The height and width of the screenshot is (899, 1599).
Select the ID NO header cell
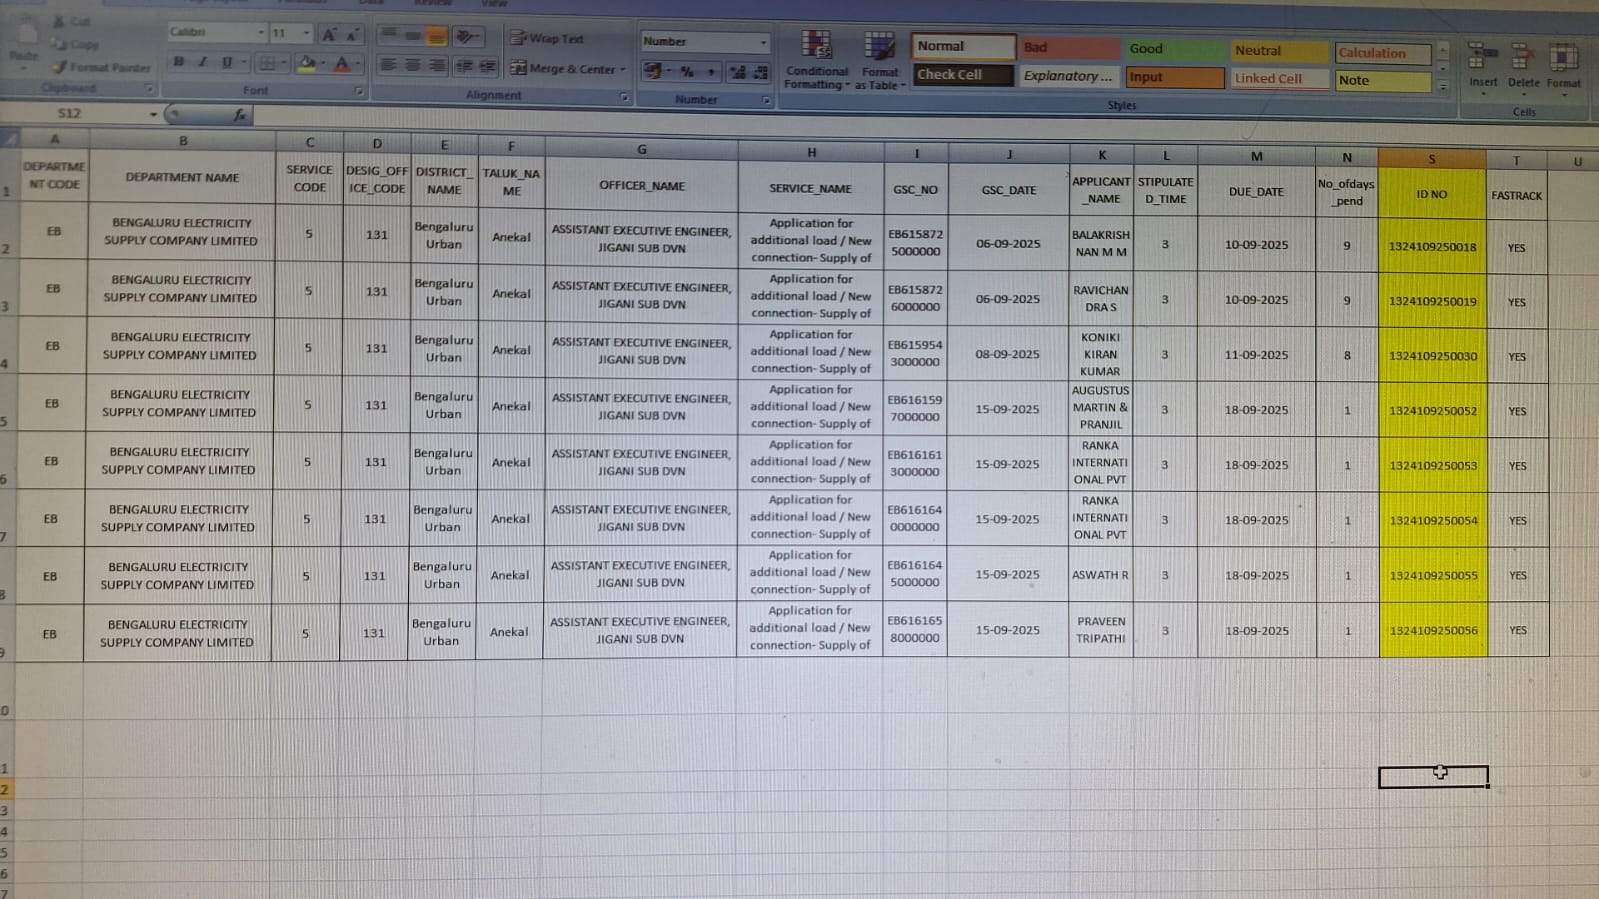[x=1432, y=194]
